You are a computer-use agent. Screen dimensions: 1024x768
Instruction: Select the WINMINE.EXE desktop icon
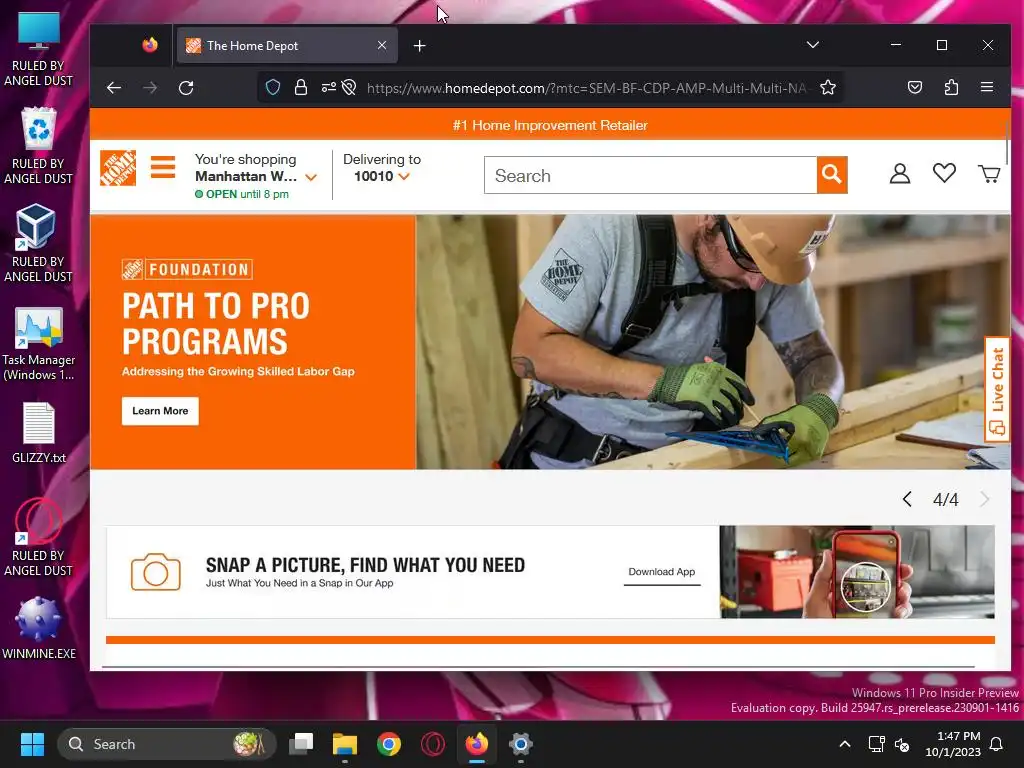click(39, 628)
